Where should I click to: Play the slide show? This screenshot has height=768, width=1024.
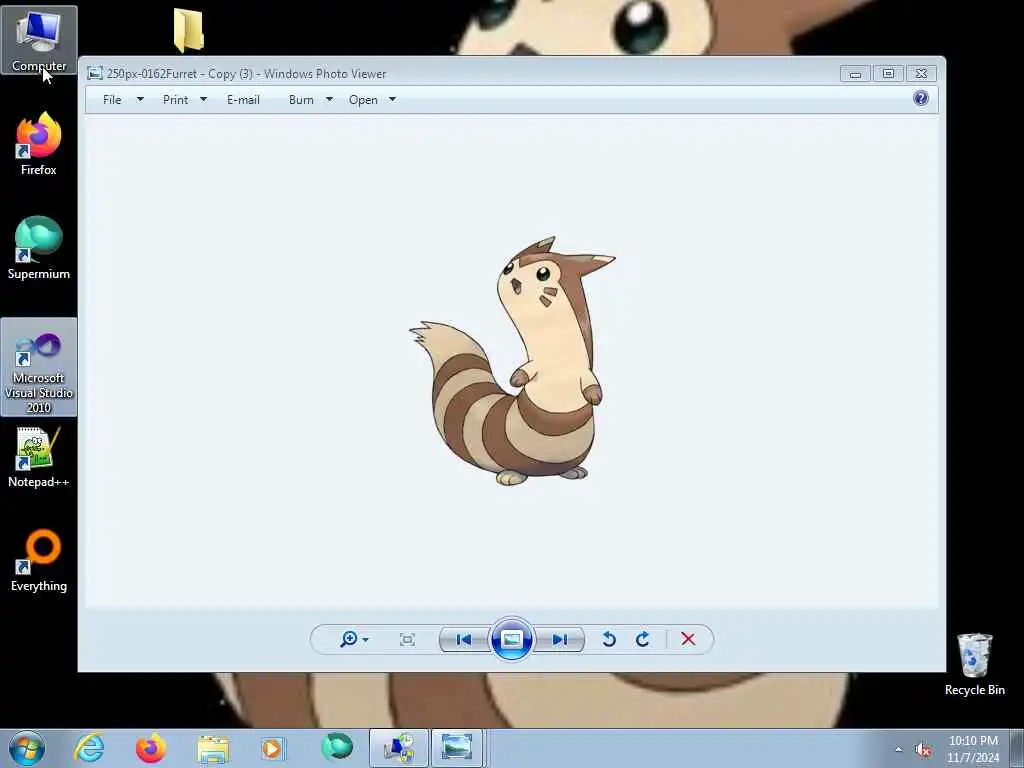tap(511, 639)
